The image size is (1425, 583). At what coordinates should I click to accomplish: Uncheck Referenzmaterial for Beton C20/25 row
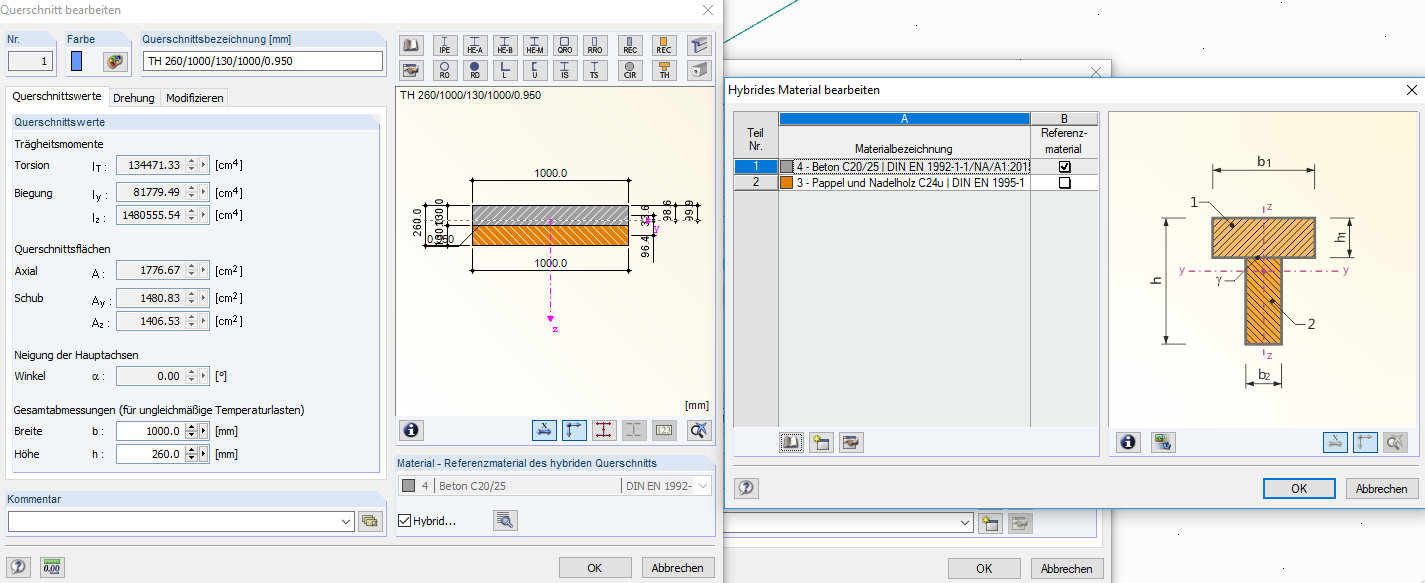(1064, 167)
